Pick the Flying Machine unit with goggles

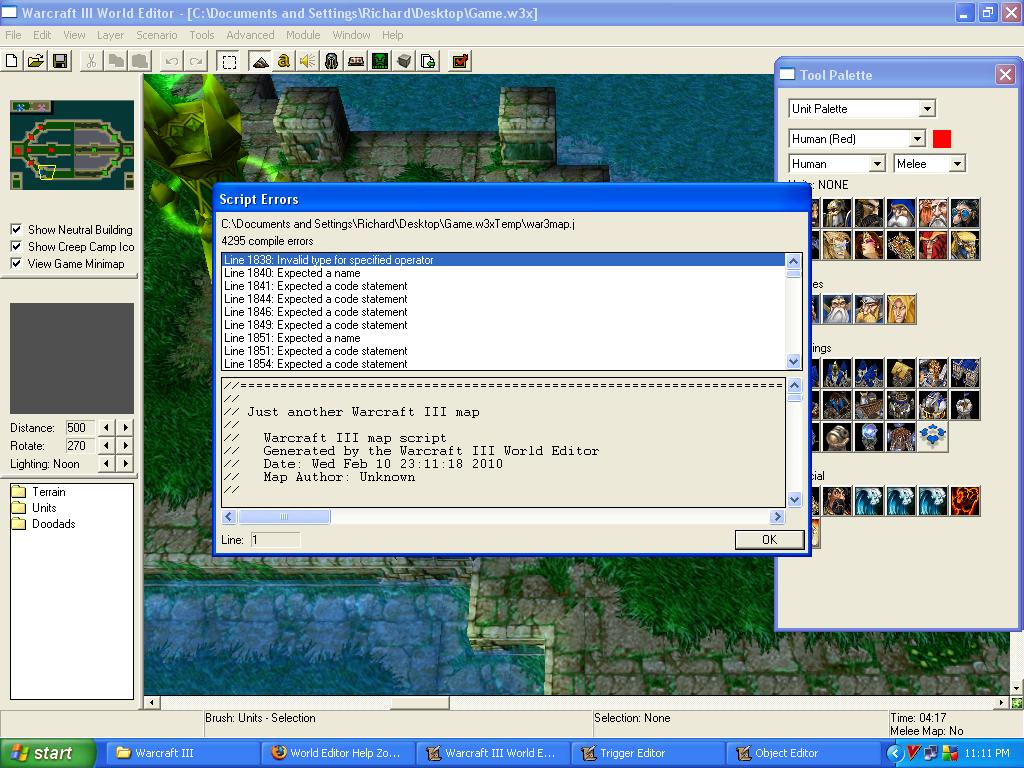(965, 213)
